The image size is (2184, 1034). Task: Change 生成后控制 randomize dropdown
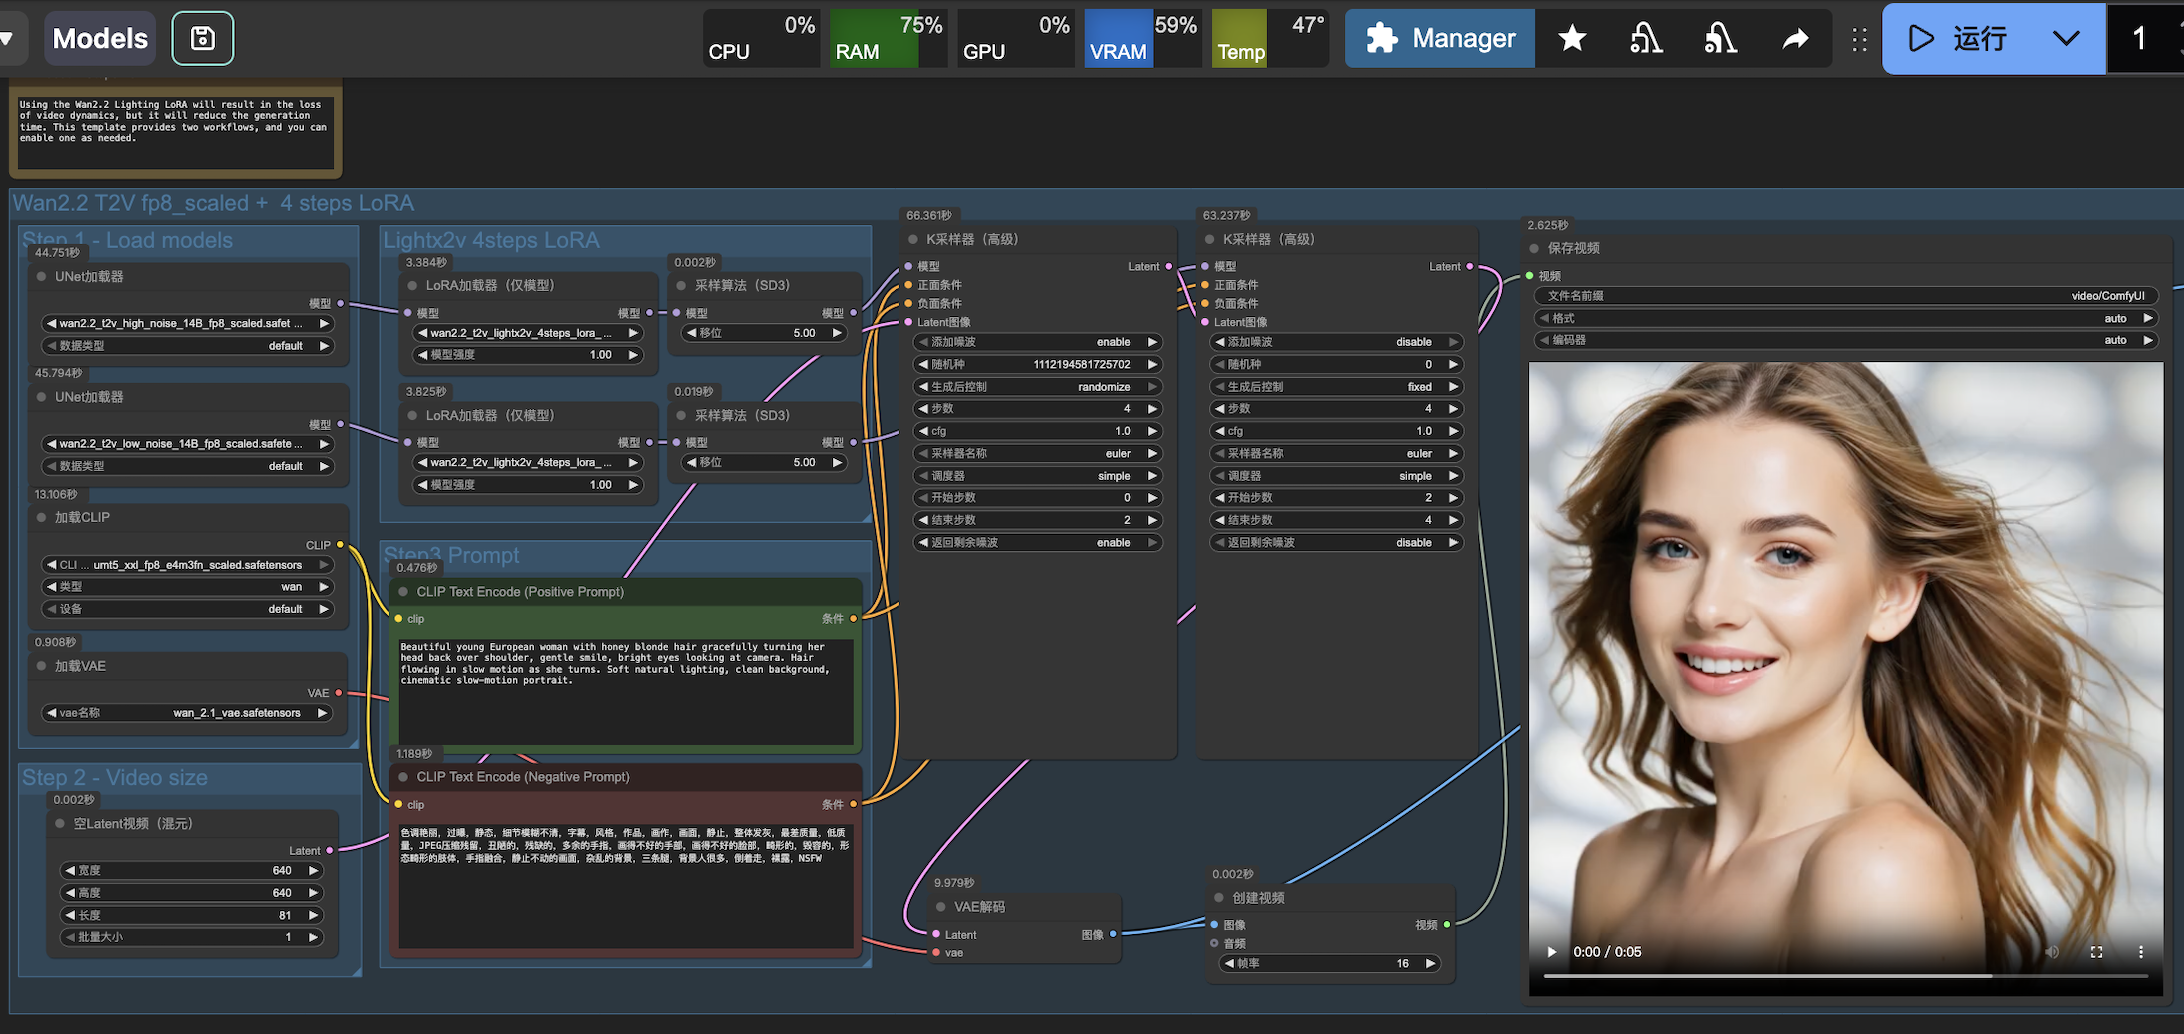tap(1037, 387)
